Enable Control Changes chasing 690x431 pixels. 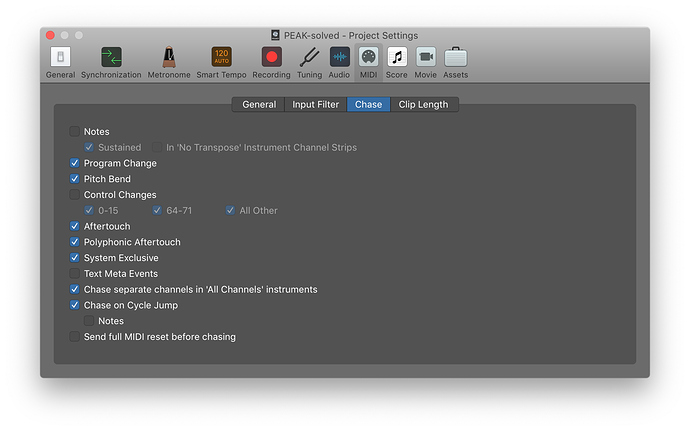pos(75,195)
